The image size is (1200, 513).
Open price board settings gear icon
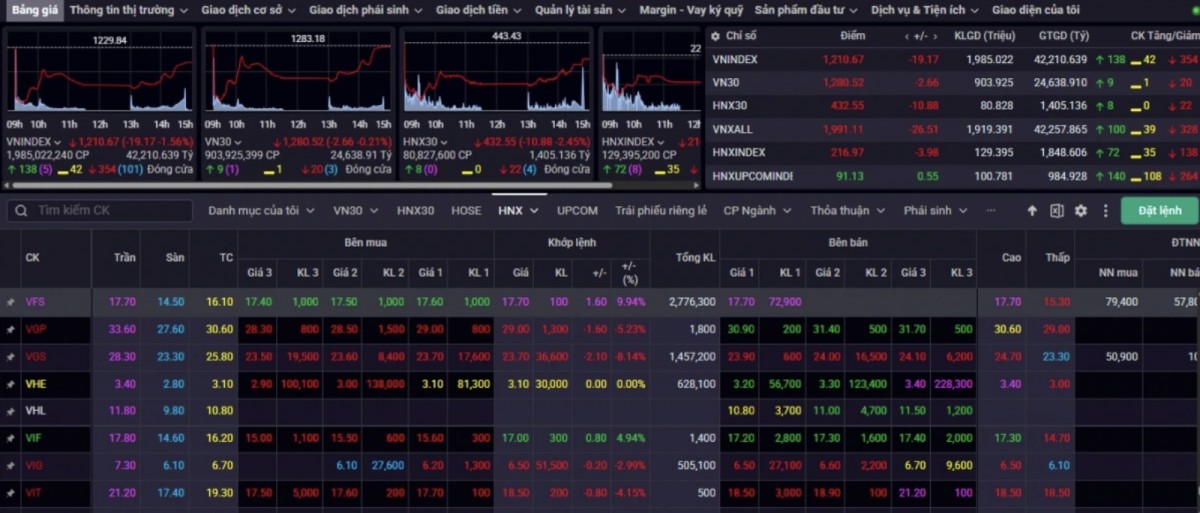tap(1081, 211)
